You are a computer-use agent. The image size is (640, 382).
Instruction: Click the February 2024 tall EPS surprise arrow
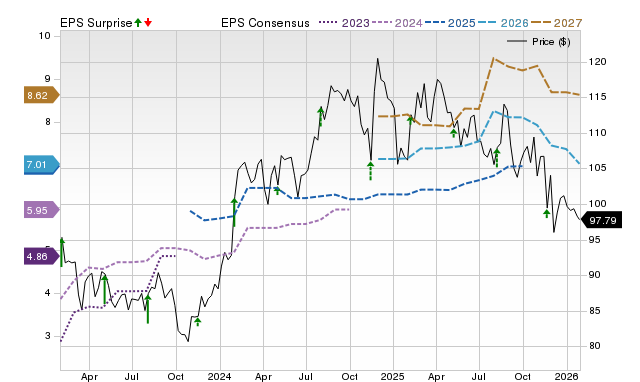[x=234, y=212]
